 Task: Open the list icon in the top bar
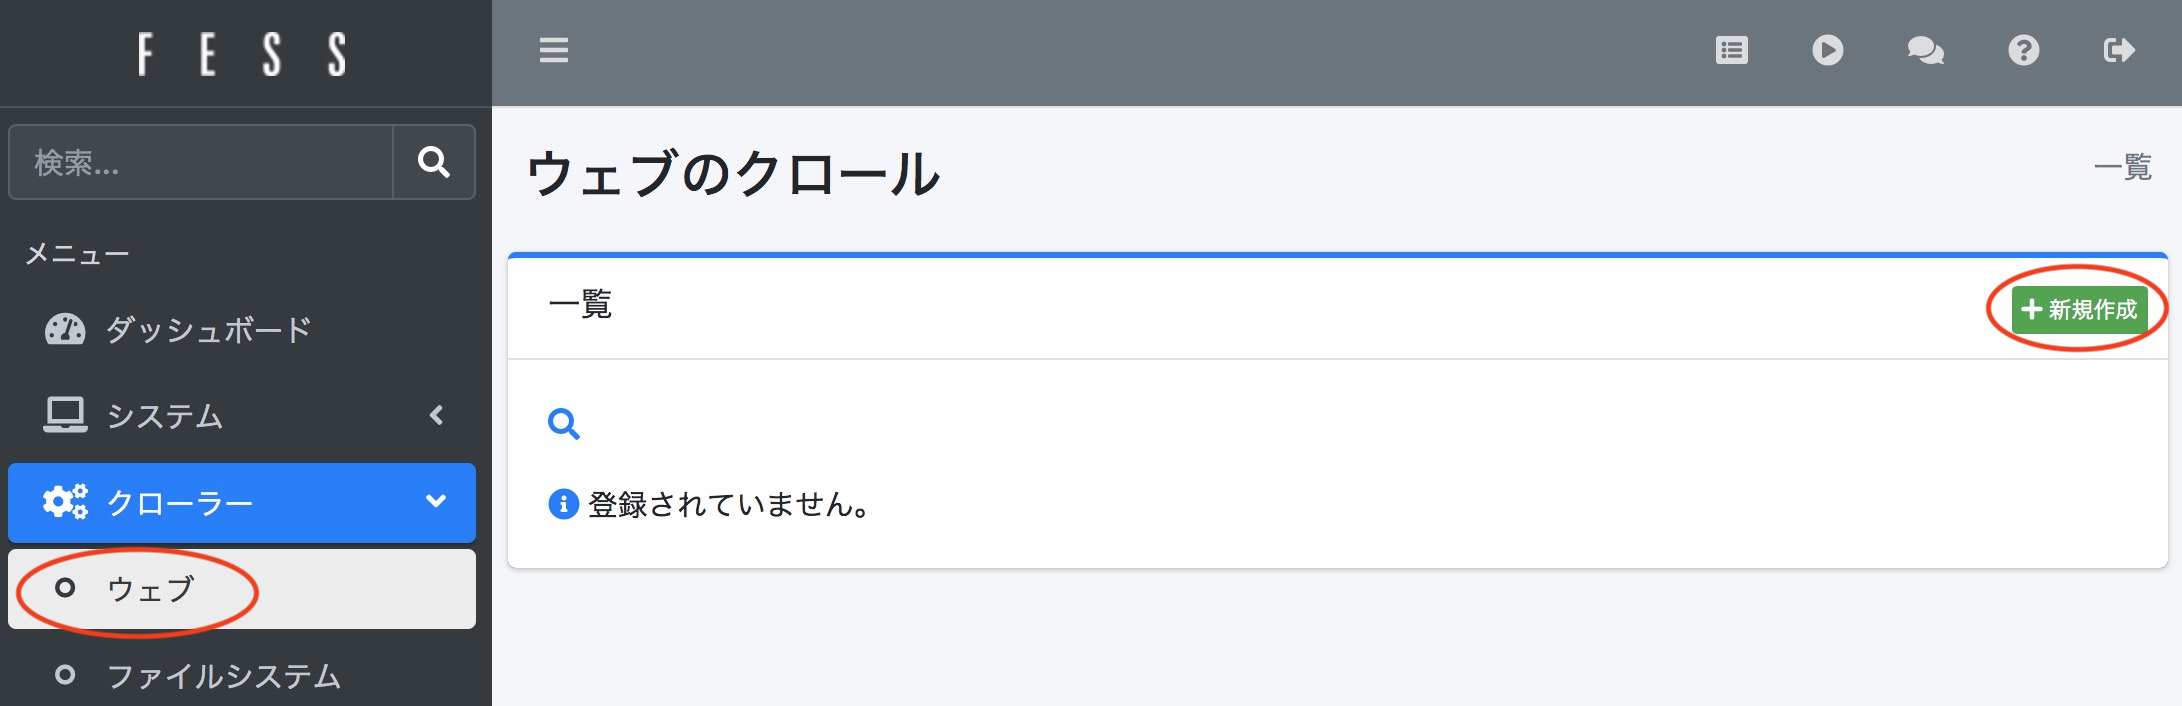pos(1731,50)
